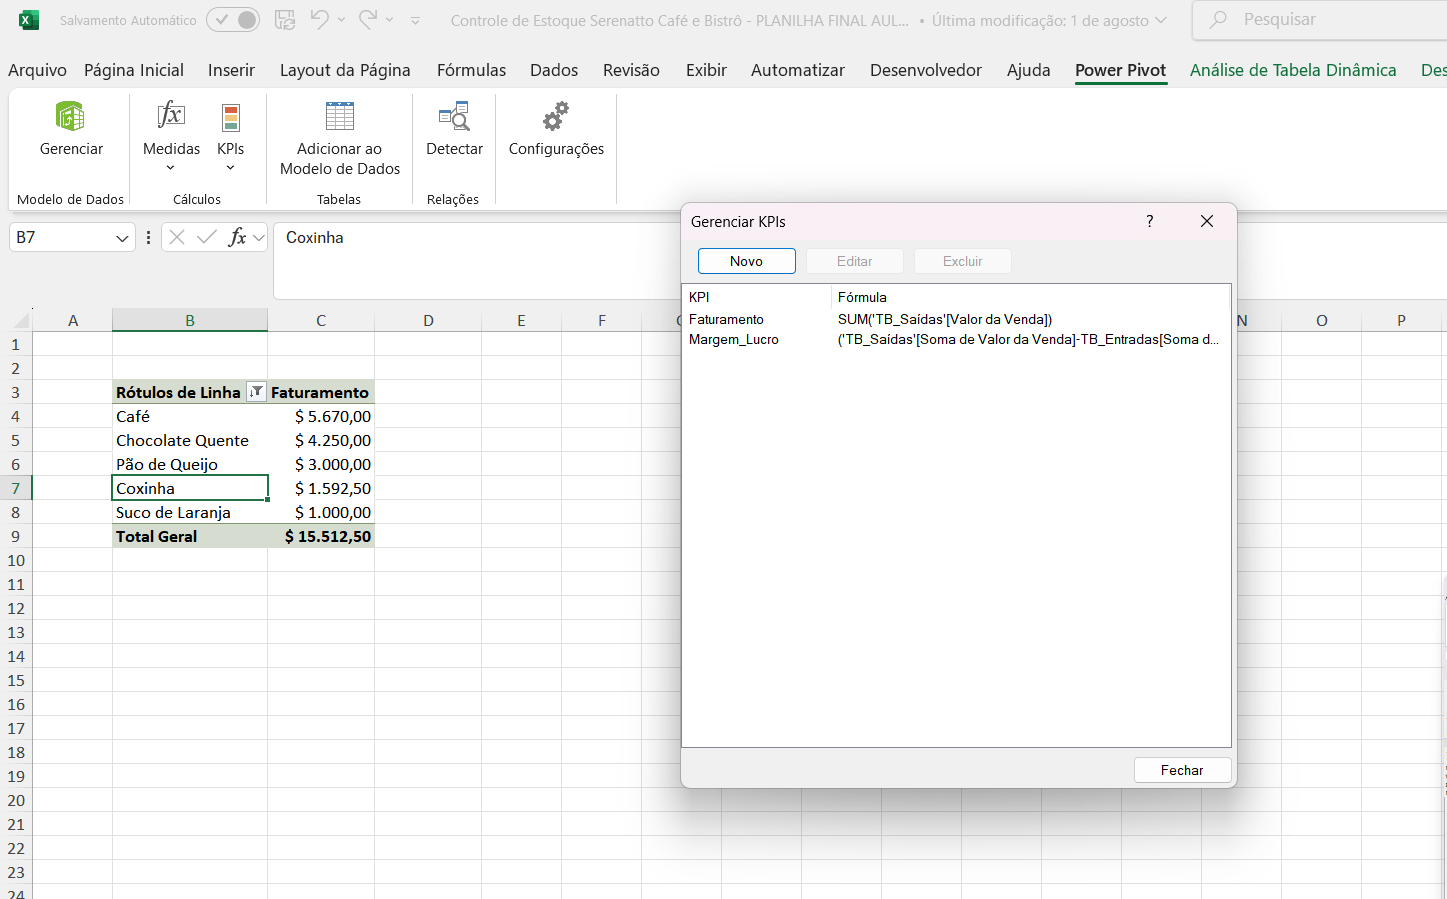Screen dimensions: 1447x899
Task: Click the Total Geral cell
Action: pyautogui.click(x=190, y=536)
